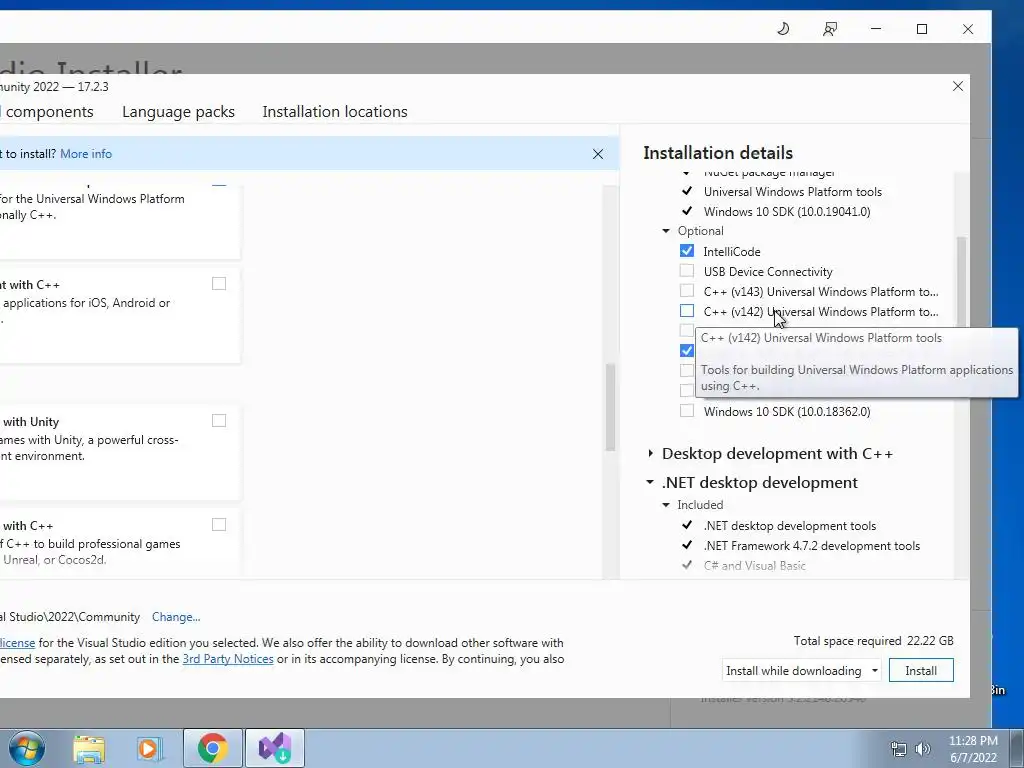Open volume control tray icon
Viewport: 1024px width, 768px height.
coord(923,748)
